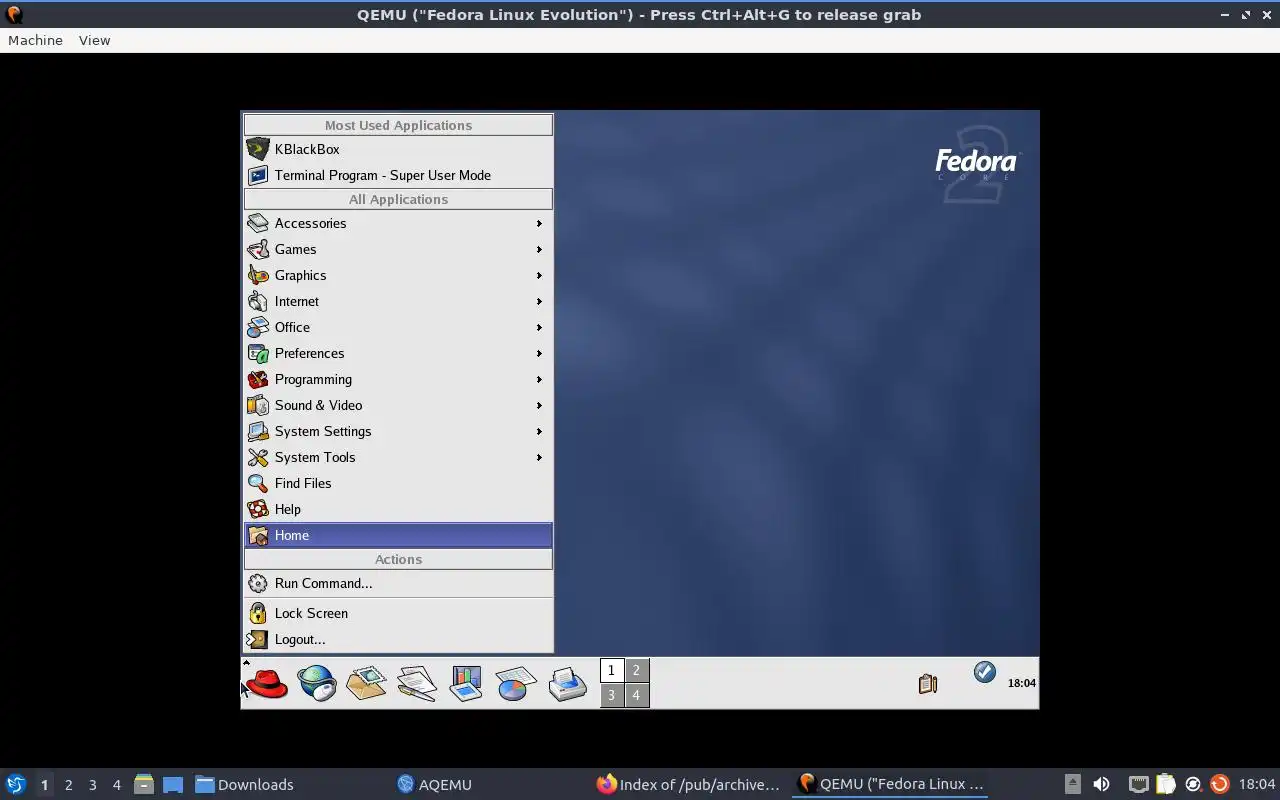This screenshot has height=800, width=1280.
Task: Click the red hat menu launcher
Action: (267, 683)
